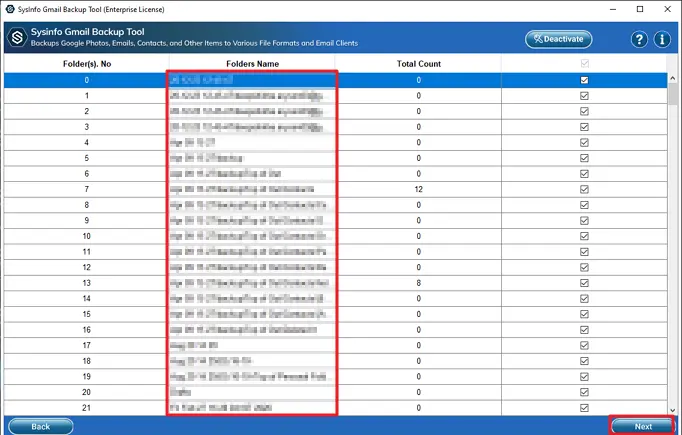Uncheck the checkbox for folder 1

585,96
